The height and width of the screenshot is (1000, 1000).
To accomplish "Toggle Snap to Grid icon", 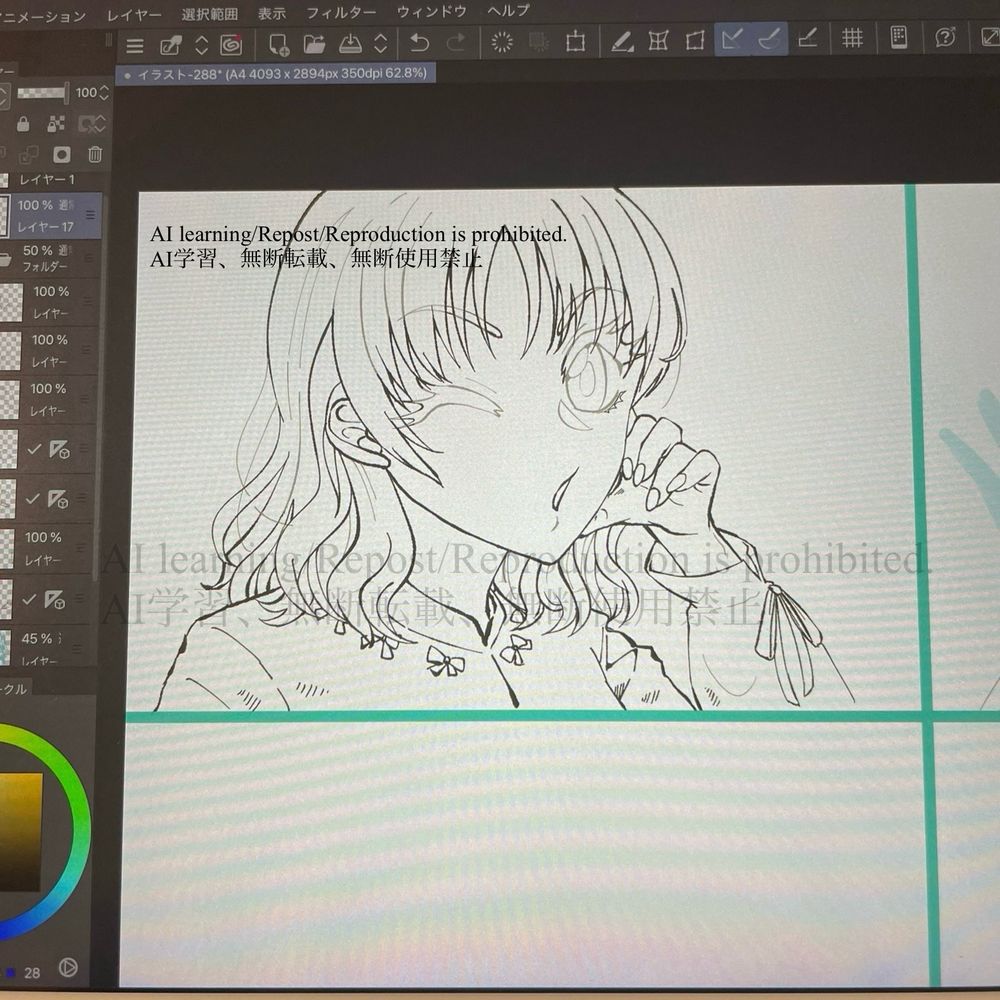I will pos(807,39).
